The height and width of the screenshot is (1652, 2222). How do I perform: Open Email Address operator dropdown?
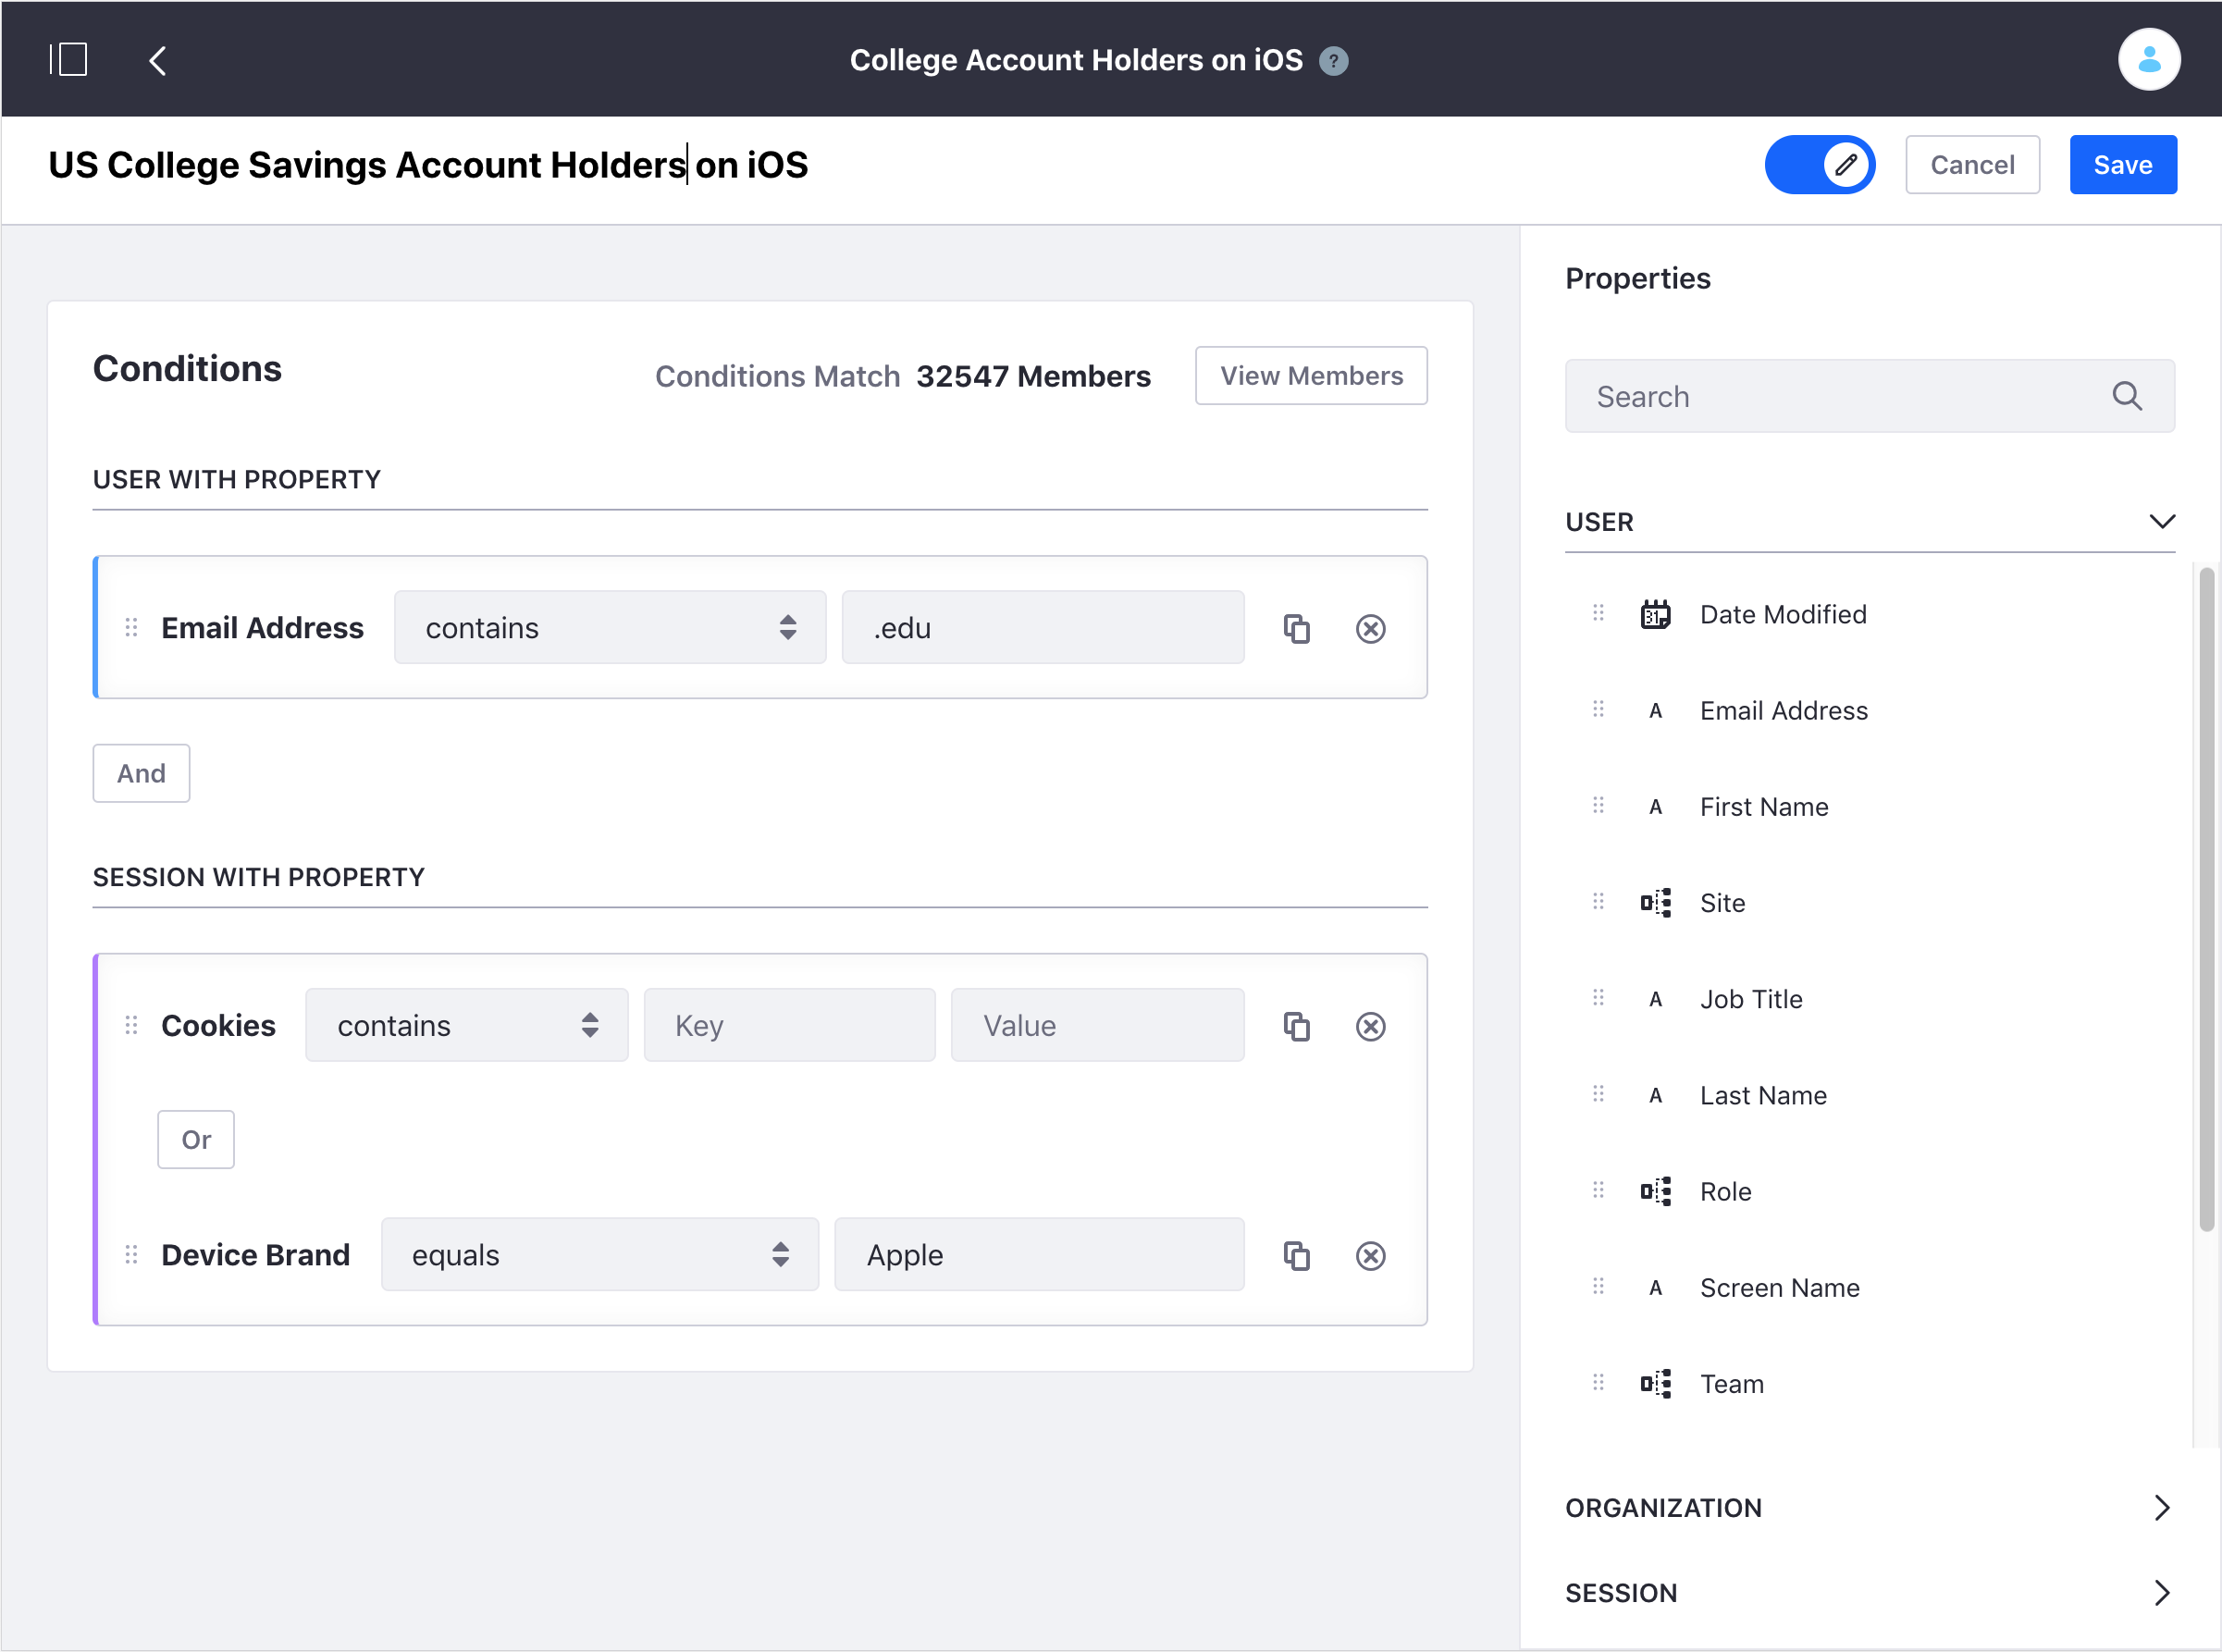(609, 627)
